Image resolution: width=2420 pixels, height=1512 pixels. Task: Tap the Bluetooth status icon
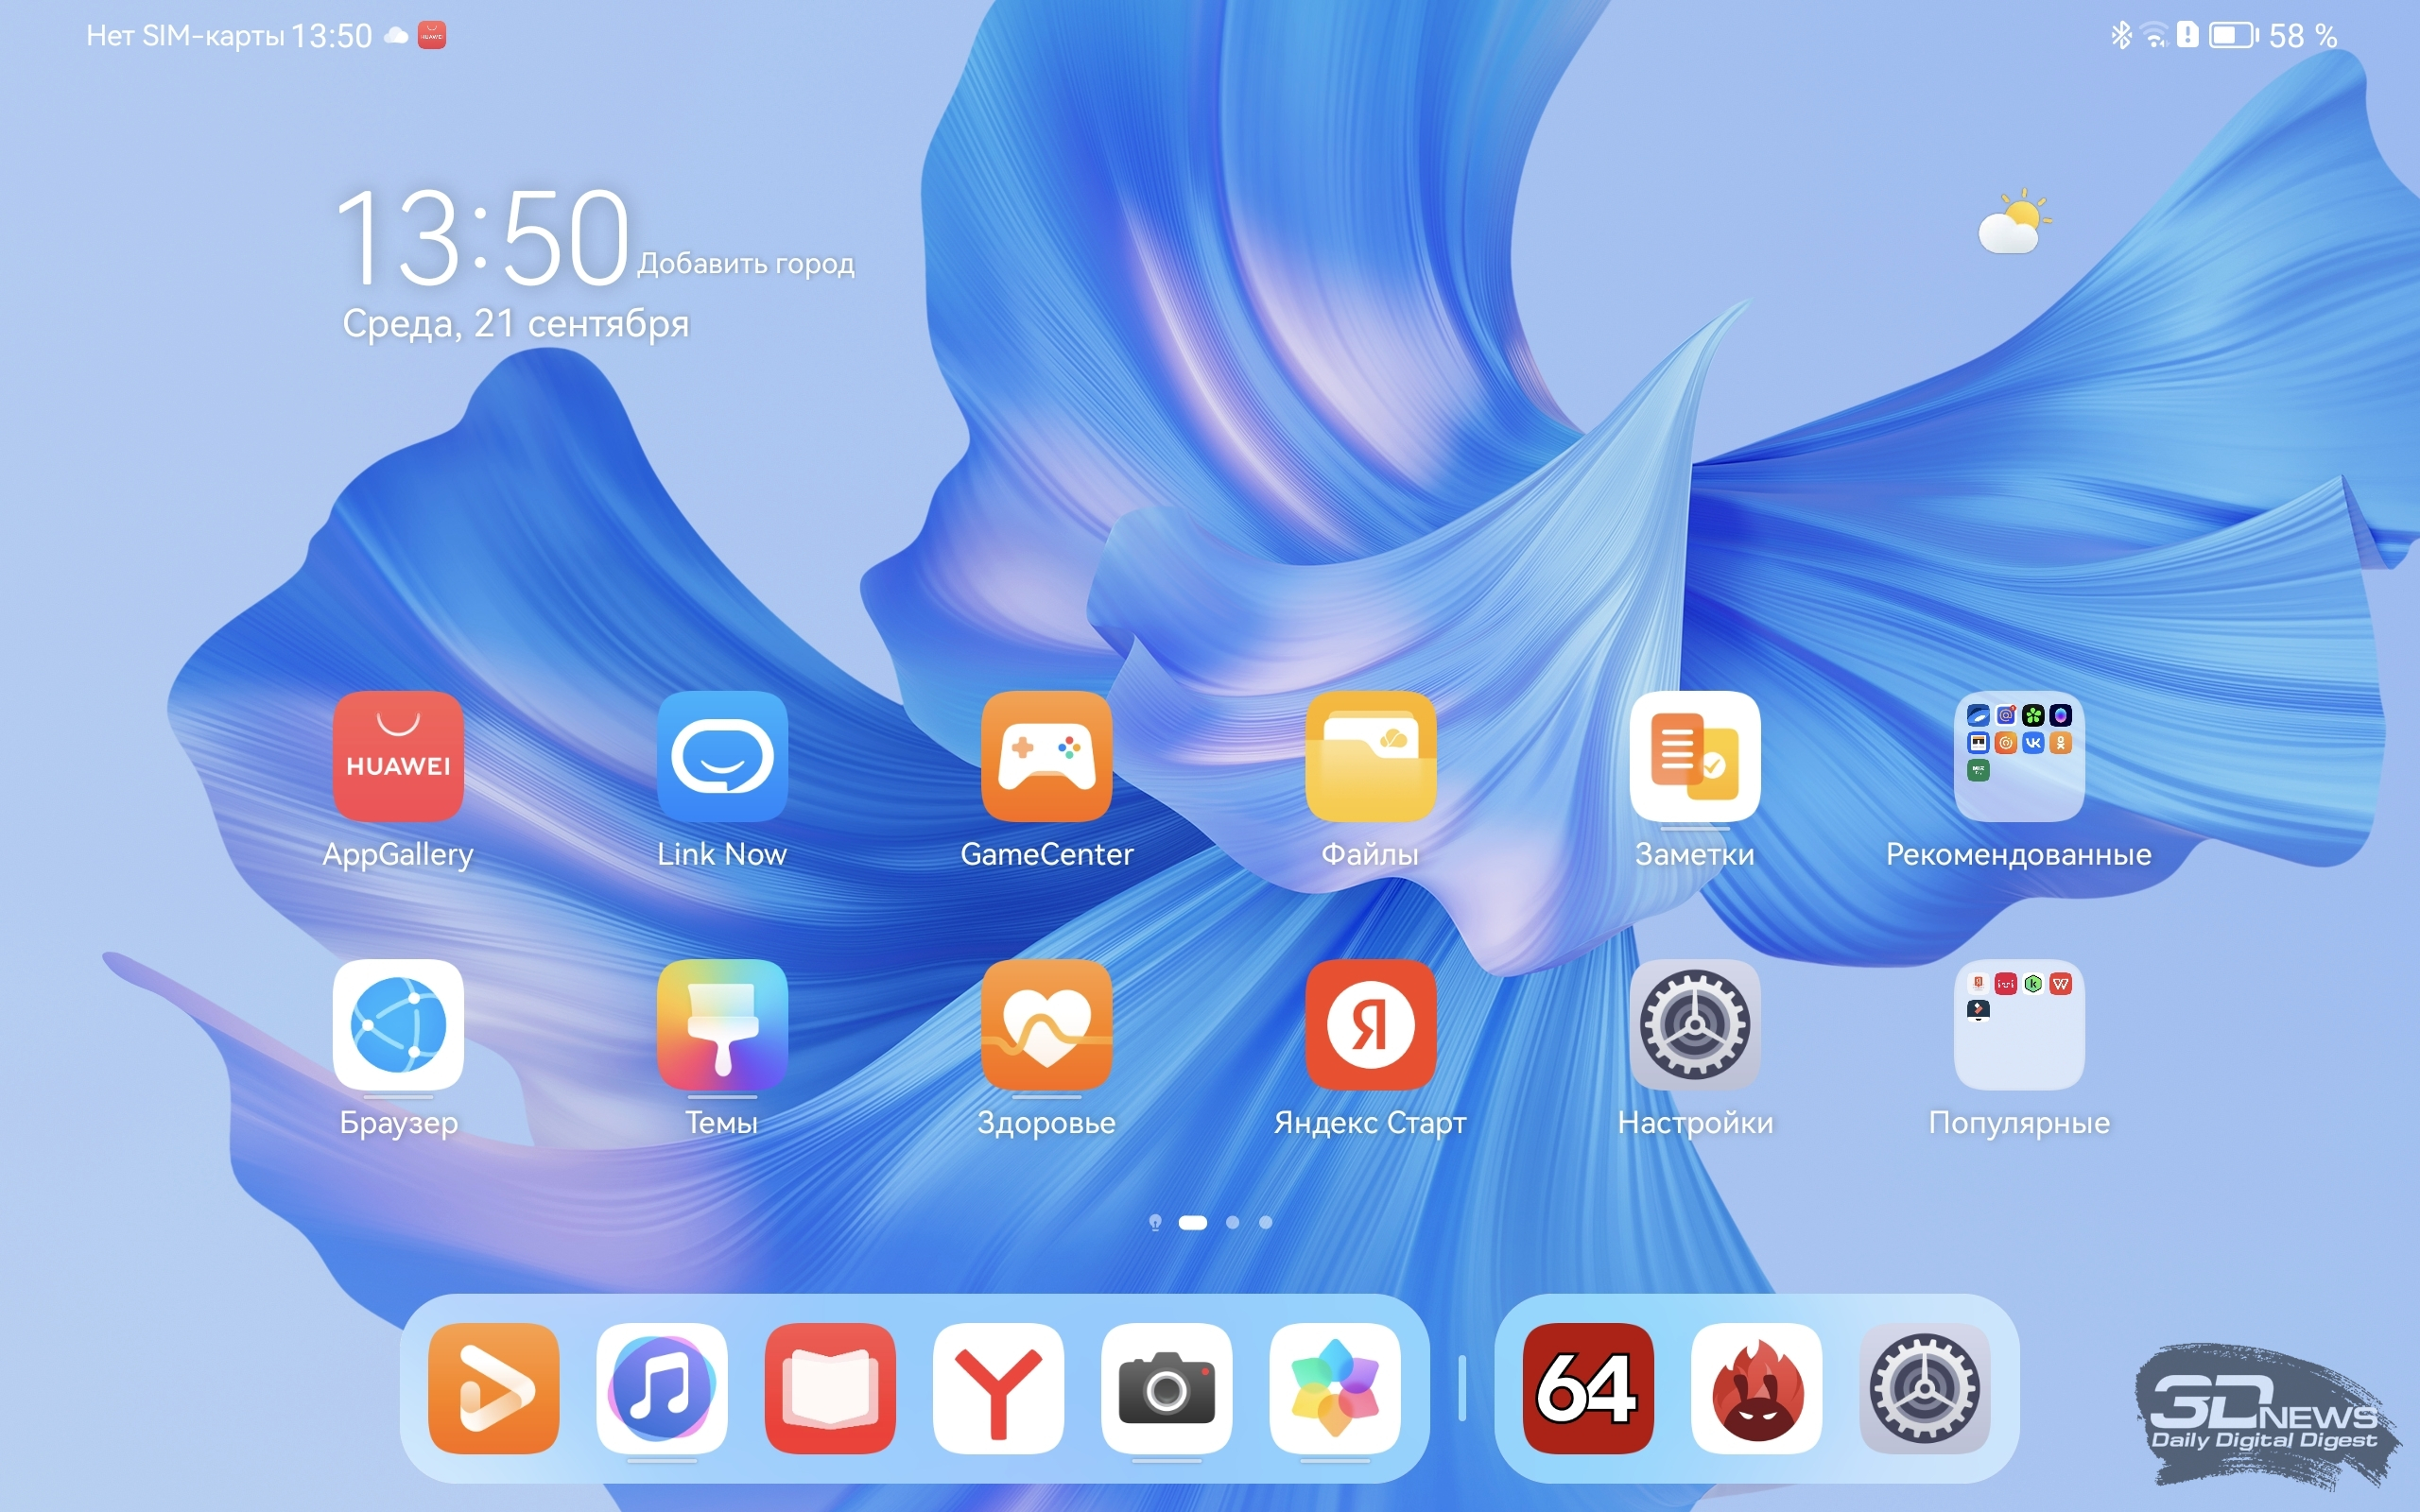tap(2120, 36)
